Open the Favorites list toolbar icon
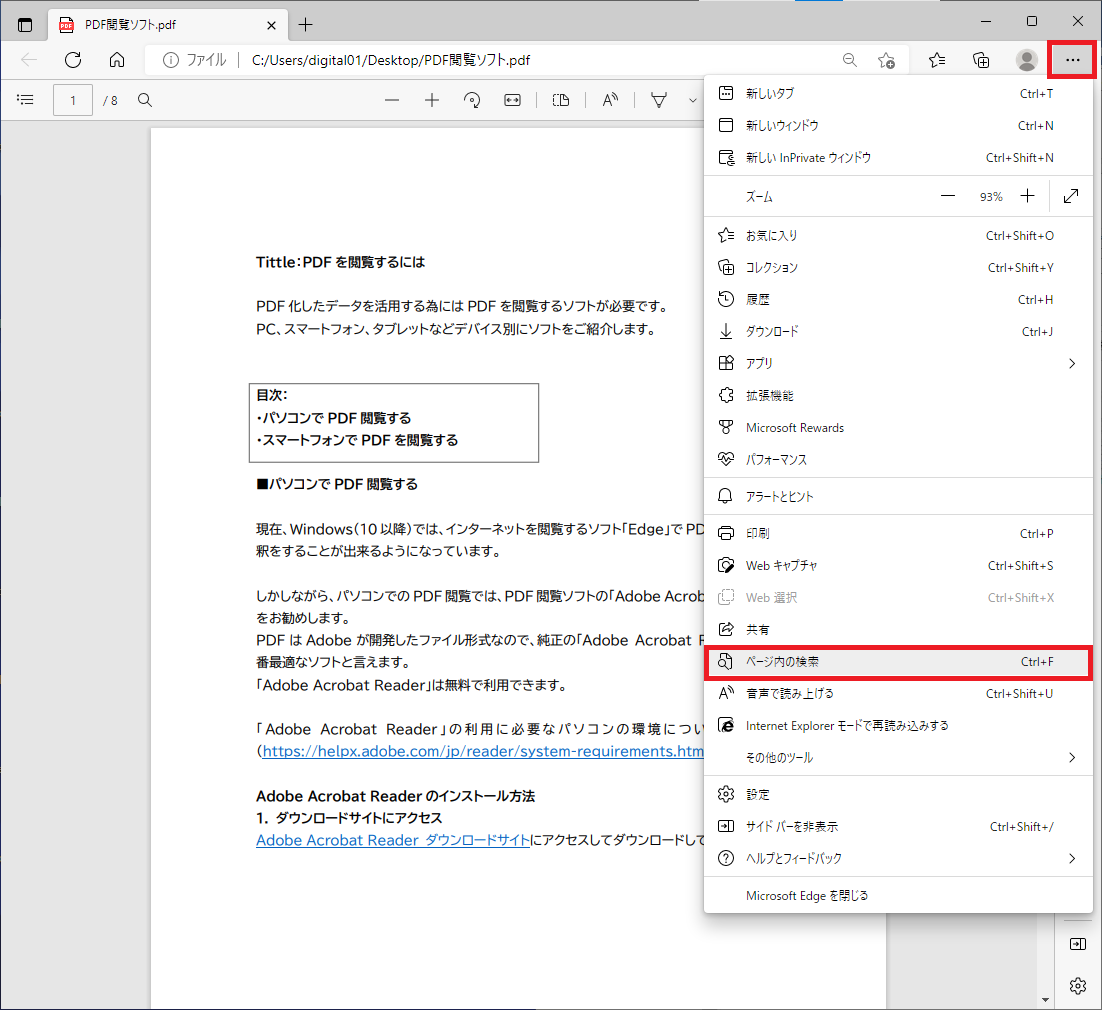Viewport: 1102px width, 1010px height. pos(937,60)
